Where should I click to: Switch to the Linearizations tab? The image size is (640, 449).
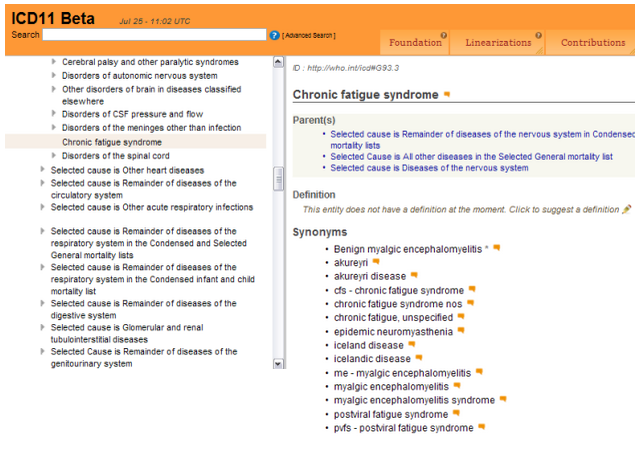tap(499, 43)
